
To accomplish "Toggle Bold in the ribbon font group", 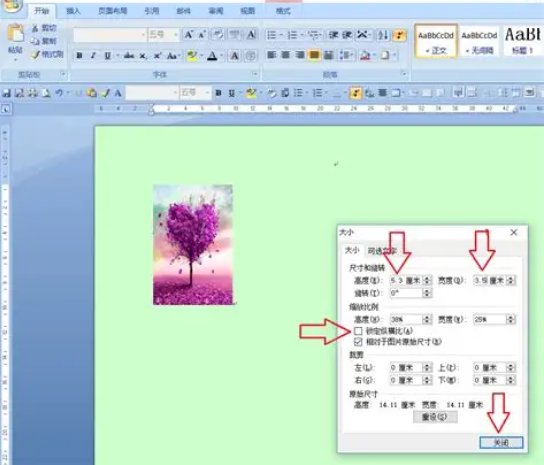I will [79, 56].
